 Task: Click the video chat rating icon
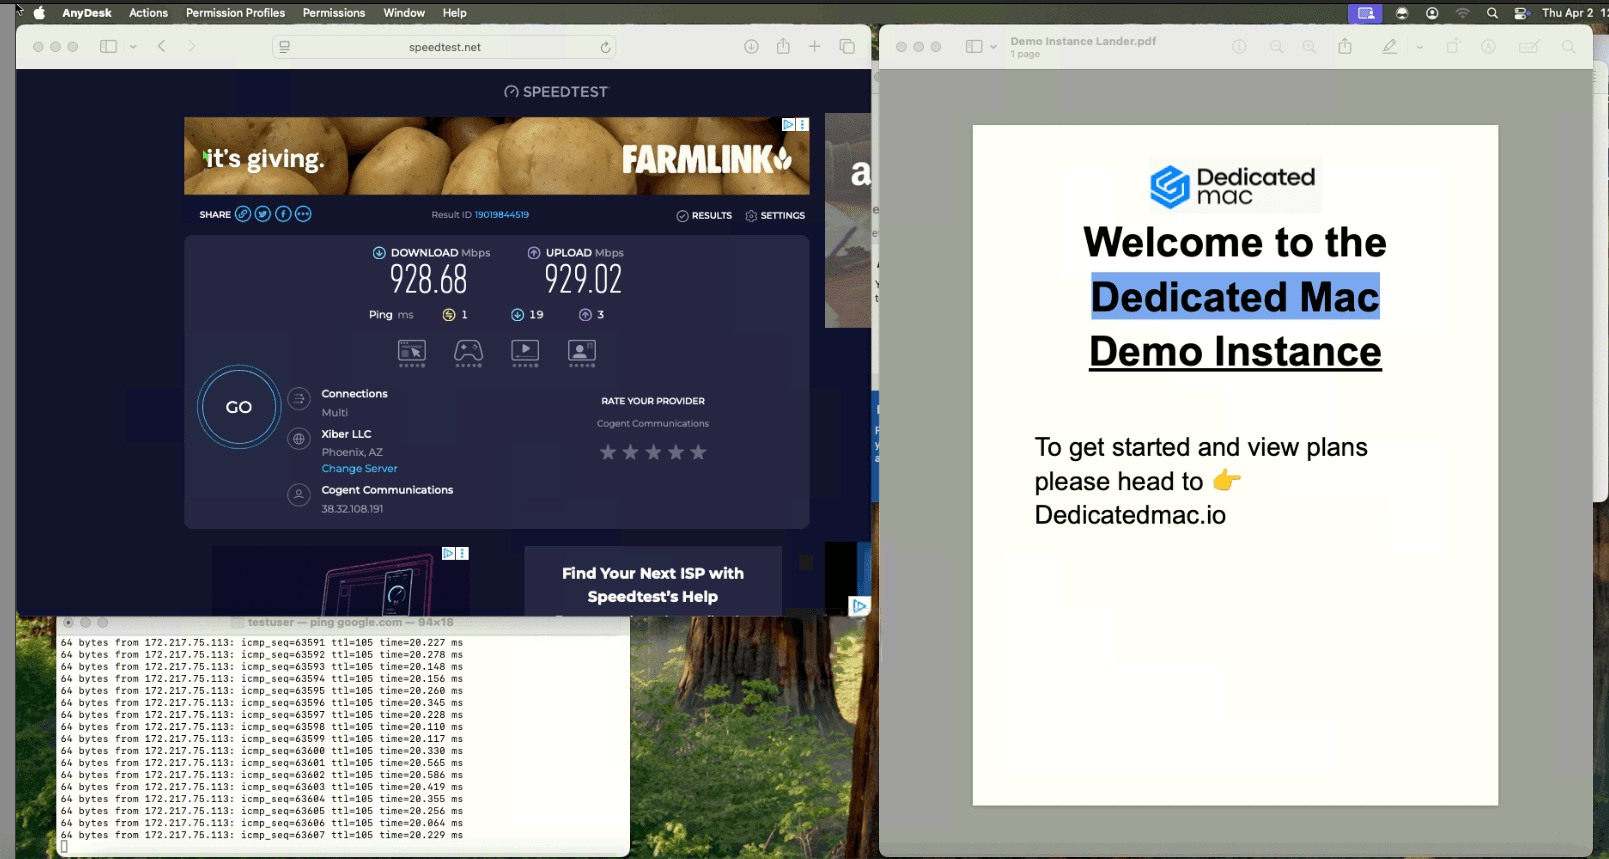point(582,352)
